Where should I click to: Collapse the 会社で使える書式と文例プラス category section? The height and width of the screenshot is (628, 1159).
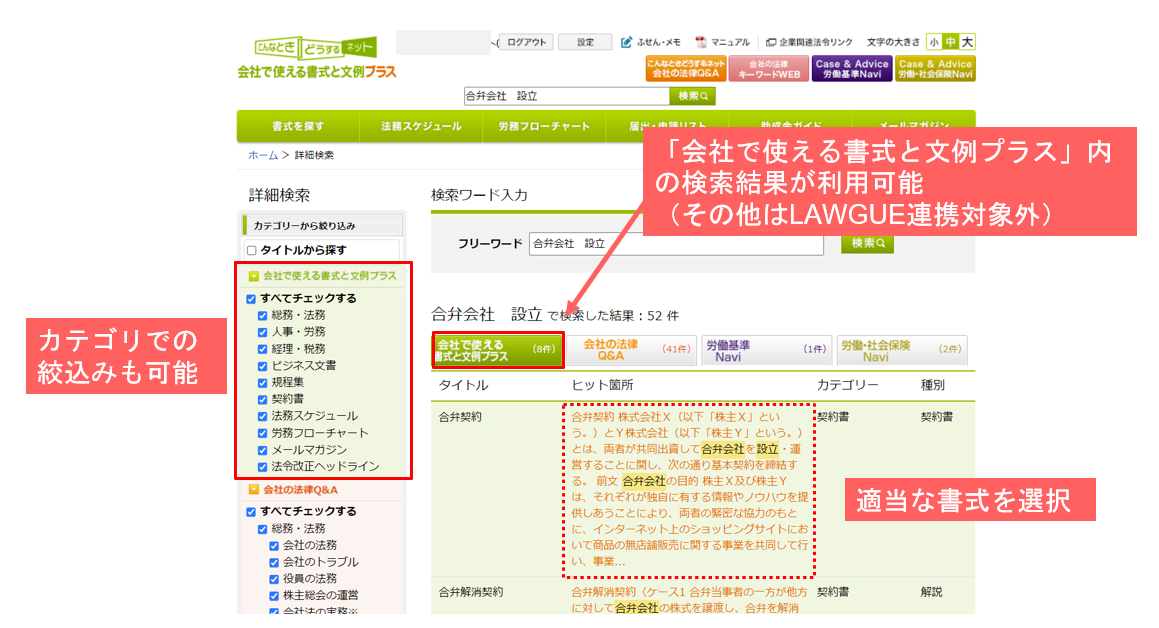pos(254,275)
